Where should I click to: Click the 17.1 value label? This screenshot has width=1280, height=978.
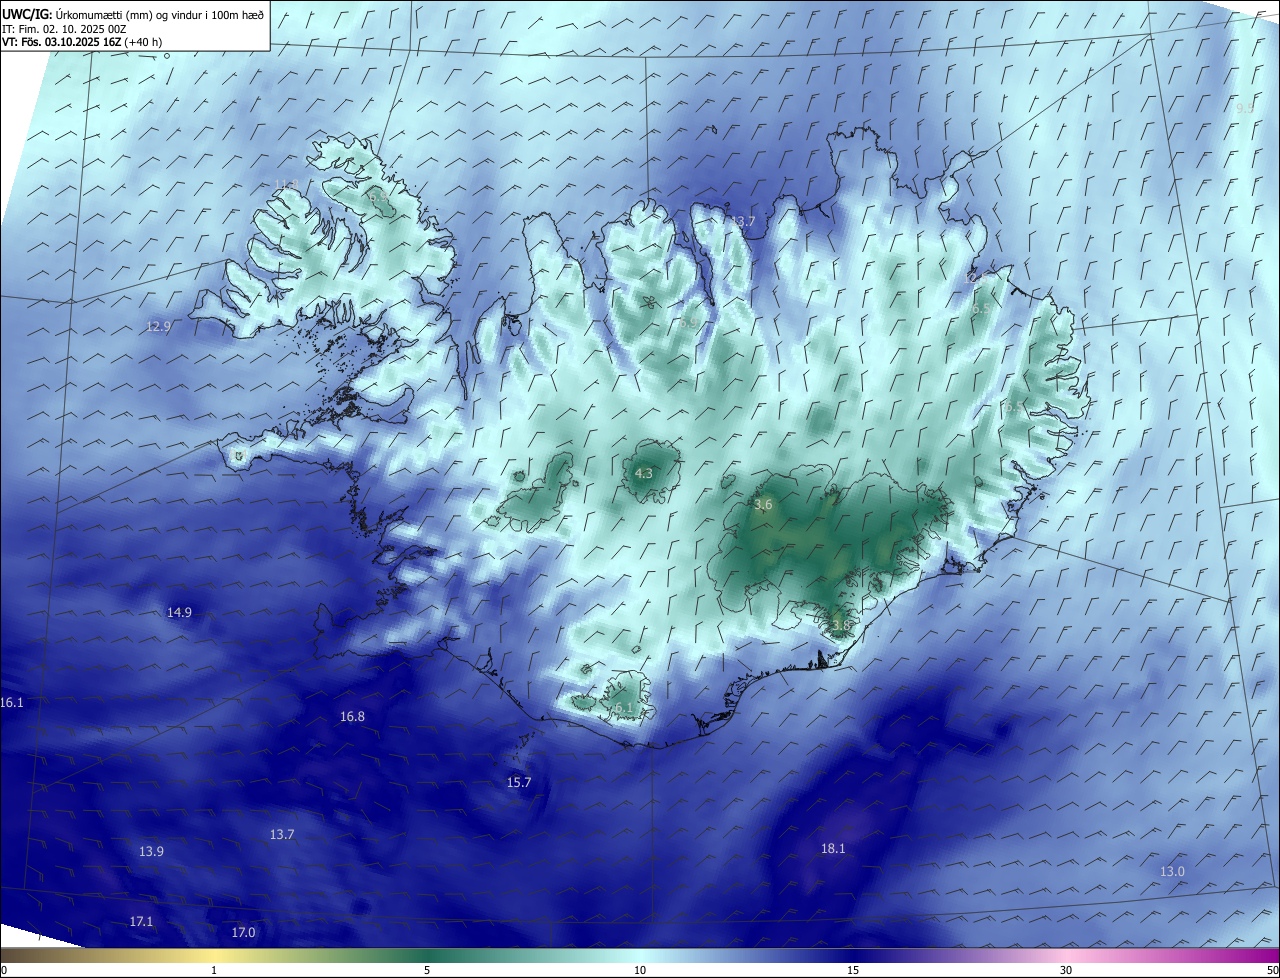click(141, 921)
